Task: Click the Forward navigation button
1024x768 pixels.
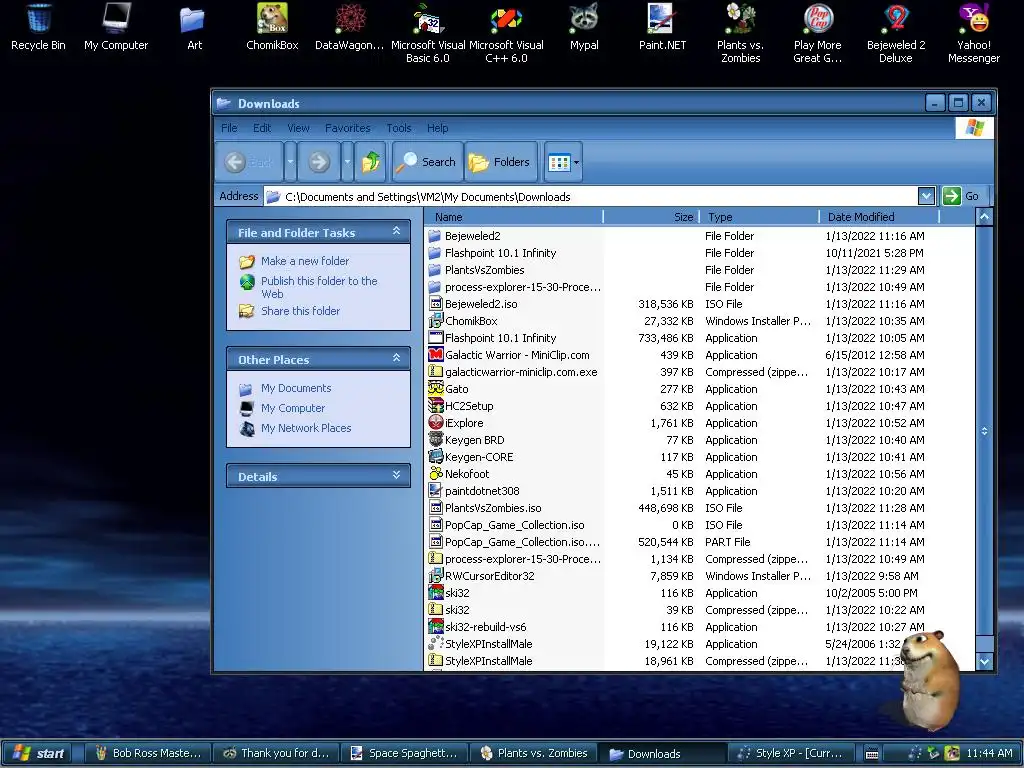Action: (319, 162)
